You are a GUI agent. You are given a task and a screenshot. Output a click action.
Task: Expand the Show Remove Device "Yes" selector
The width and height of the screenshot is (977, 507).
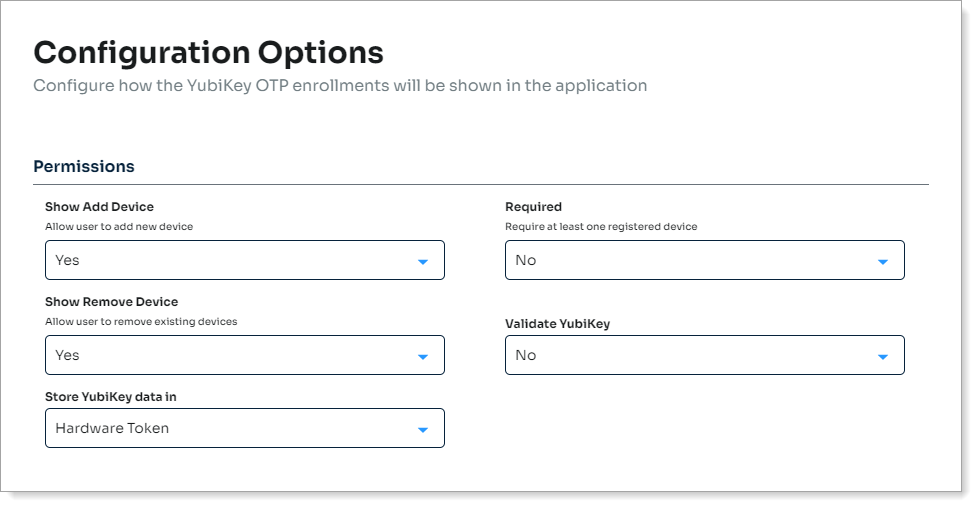click(230, 355)
